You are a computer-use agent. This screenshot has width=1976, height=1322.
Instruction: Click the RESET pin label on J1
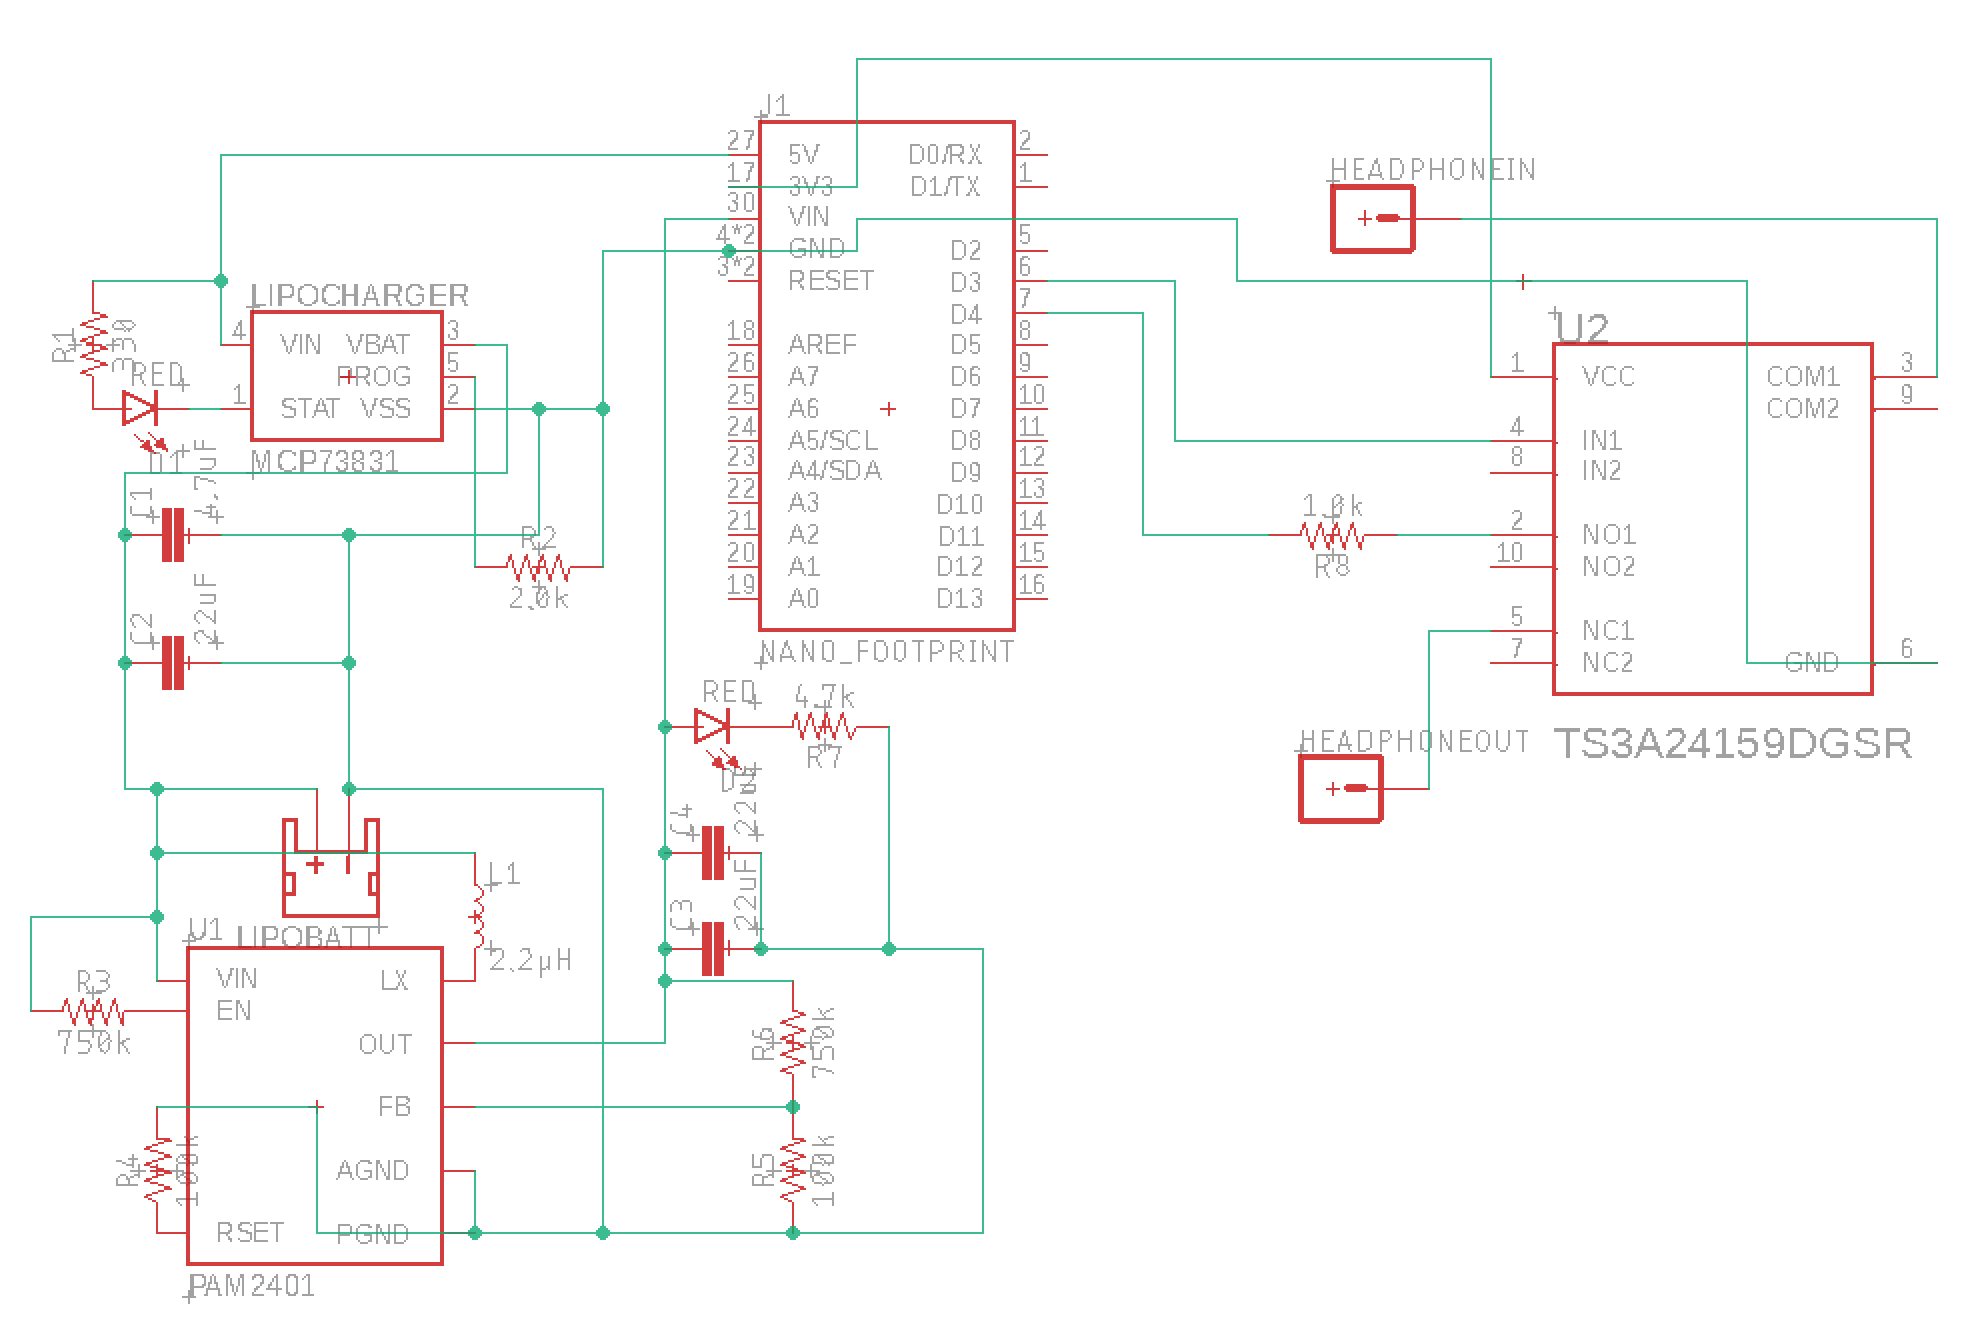click(x=831, y=280)
